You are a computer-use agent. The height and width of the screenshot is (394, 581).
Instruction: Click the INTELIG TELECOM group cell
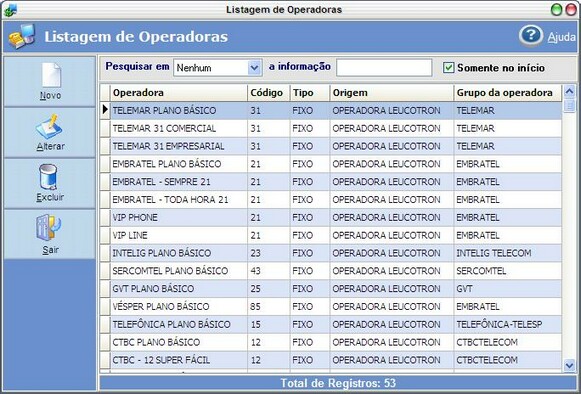508,253
